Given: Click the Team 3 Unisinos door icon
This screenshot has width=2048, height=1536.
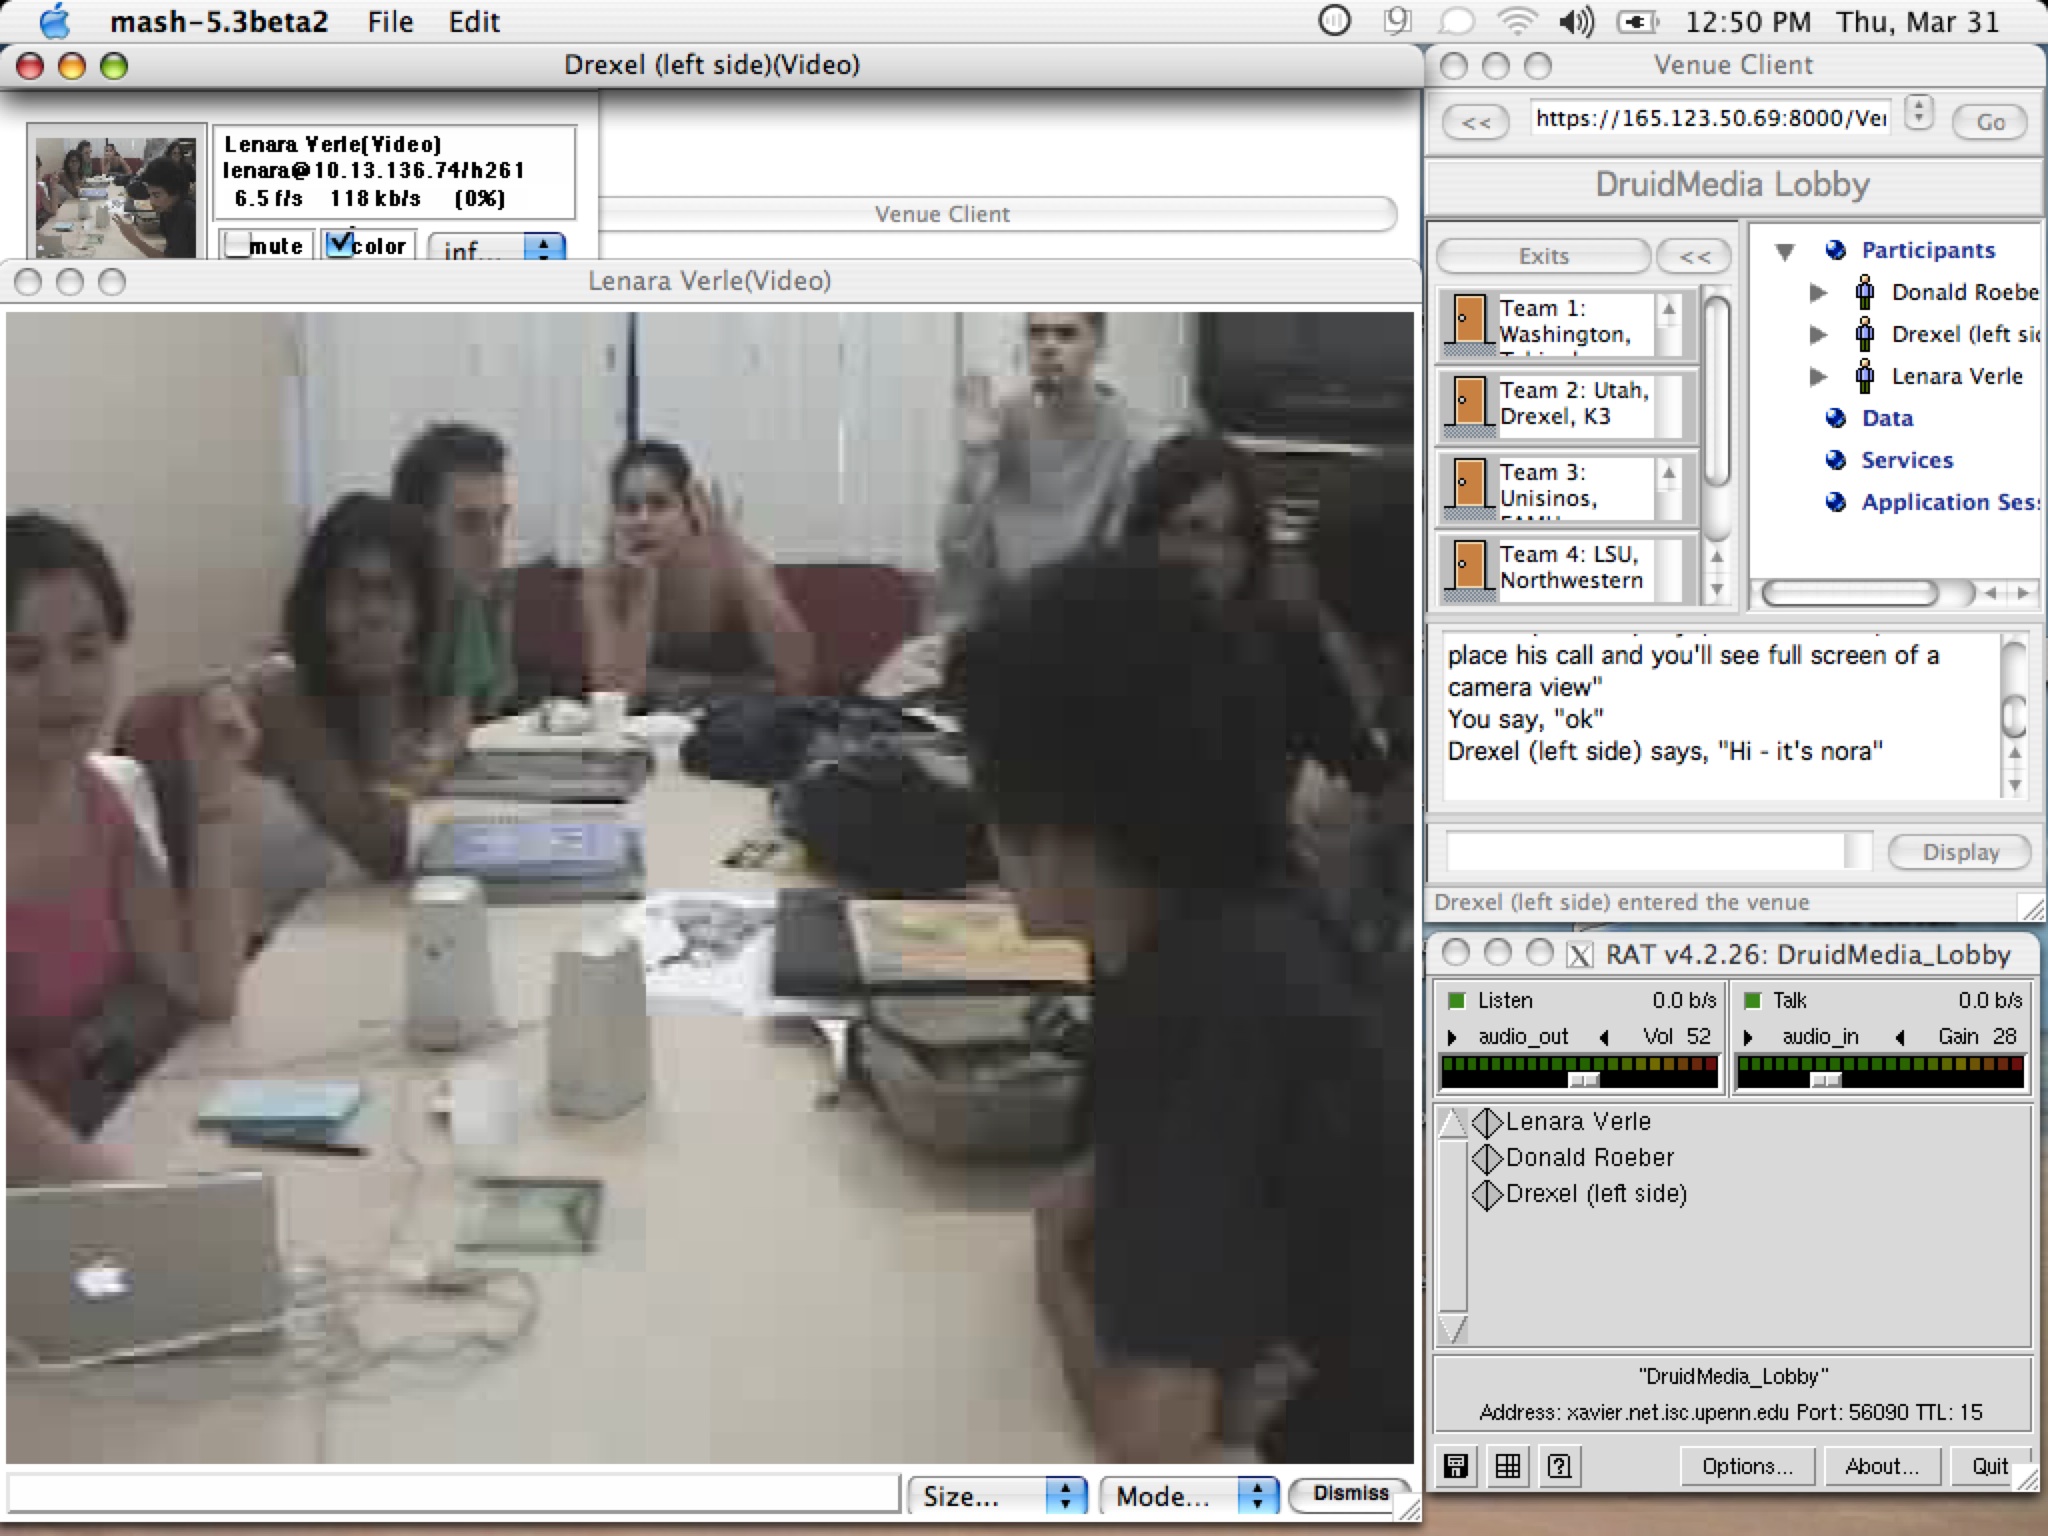Looking at the screenshot, I should tap(1468, 486).
